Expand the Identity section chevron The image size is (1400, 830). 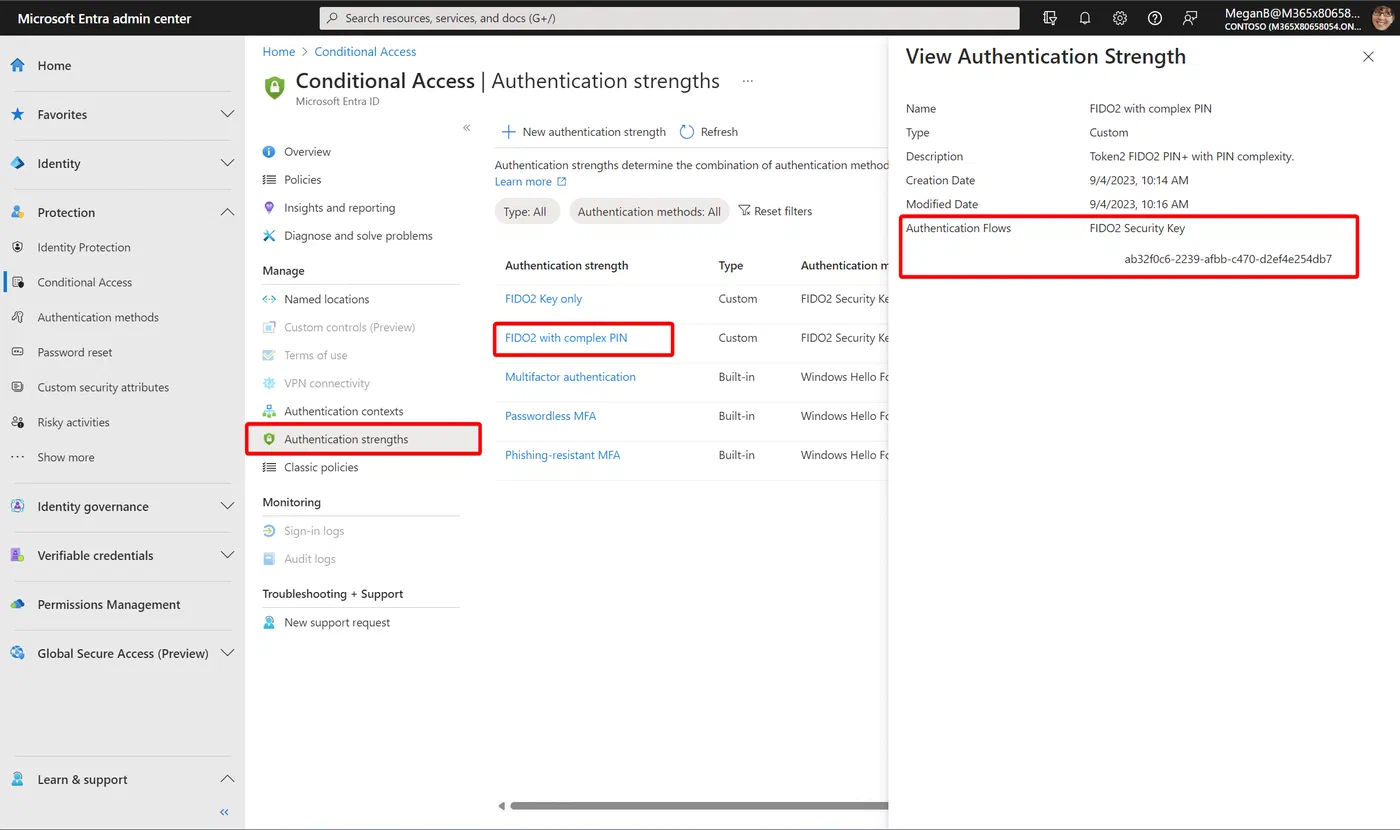click(227, 163)
